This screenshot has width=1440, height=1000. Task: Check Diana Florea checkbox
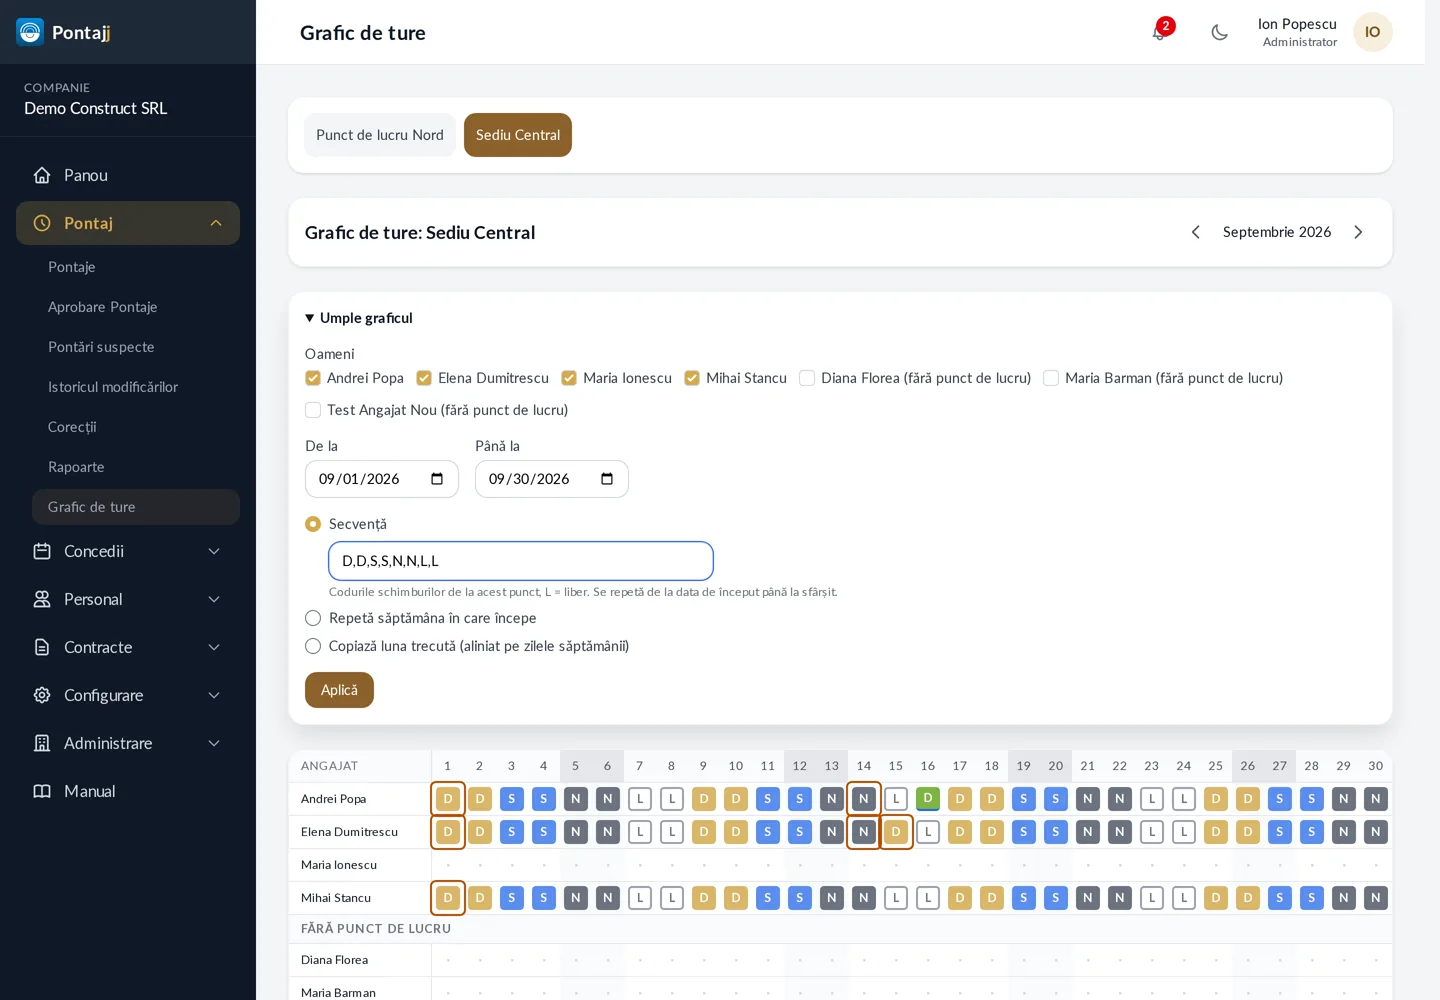[807, 378]
